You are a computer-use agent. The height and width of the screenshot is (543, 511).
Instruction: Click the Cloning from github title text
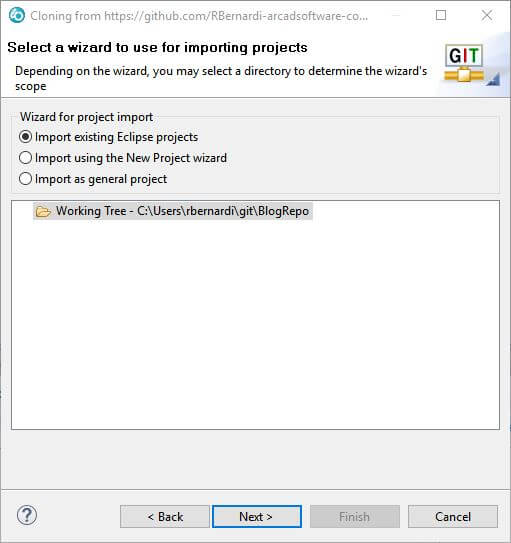(x=199, y=16)
